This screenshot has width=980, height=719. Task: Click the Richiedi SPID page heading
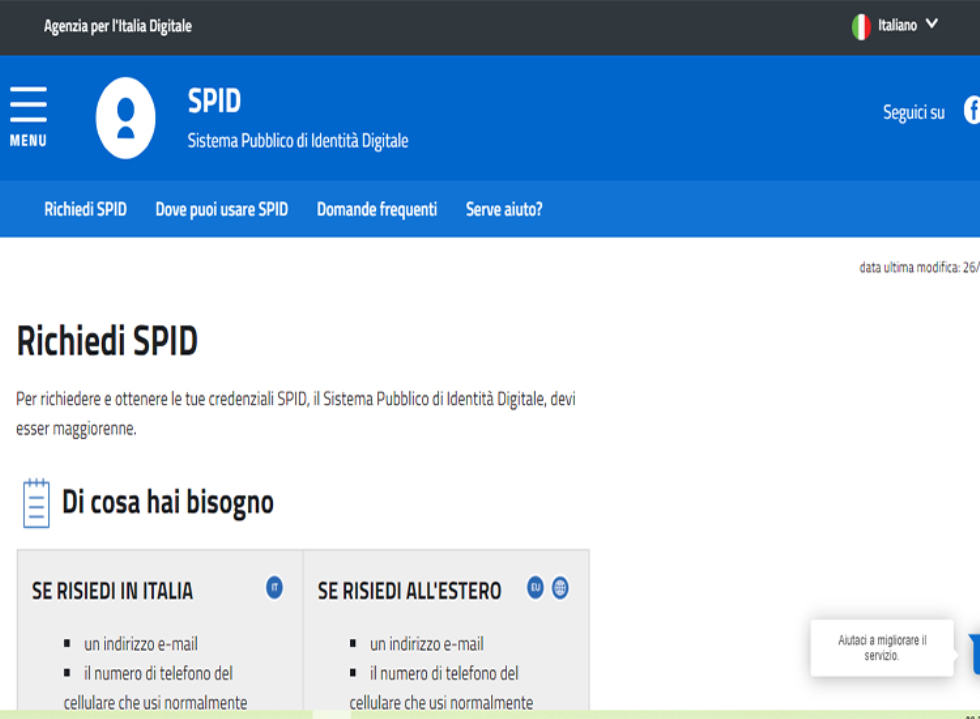pos(107,341)
